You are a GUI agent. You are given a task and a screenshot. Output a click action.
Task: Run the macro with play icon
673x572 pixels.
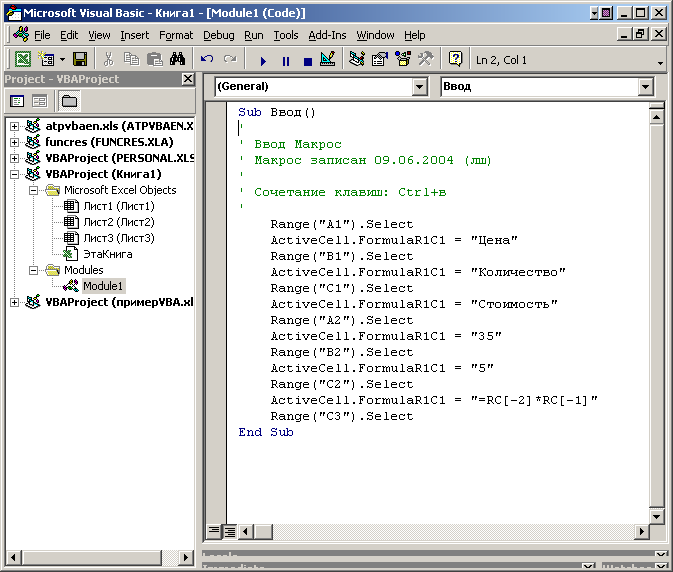(x=263, y=61)
